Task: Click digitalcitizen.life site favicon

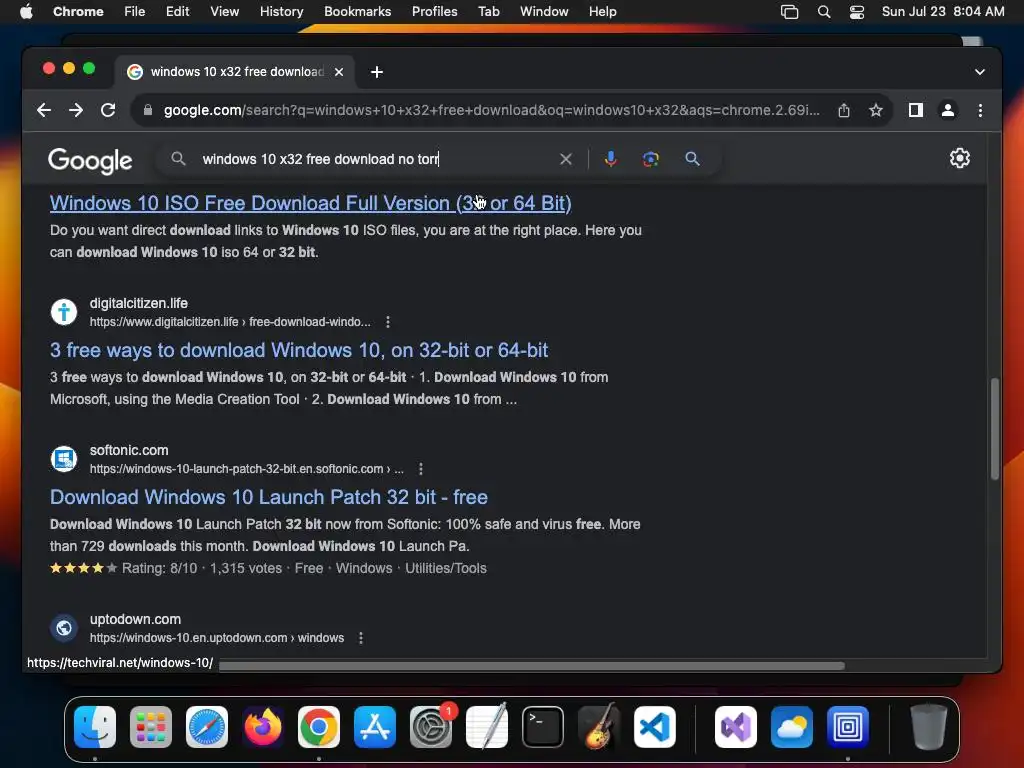Action: [64, 312]
